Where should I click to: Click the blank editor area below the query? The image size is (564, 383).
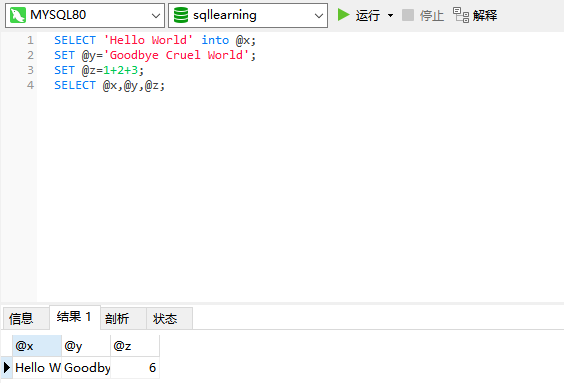tap(299, 198)
